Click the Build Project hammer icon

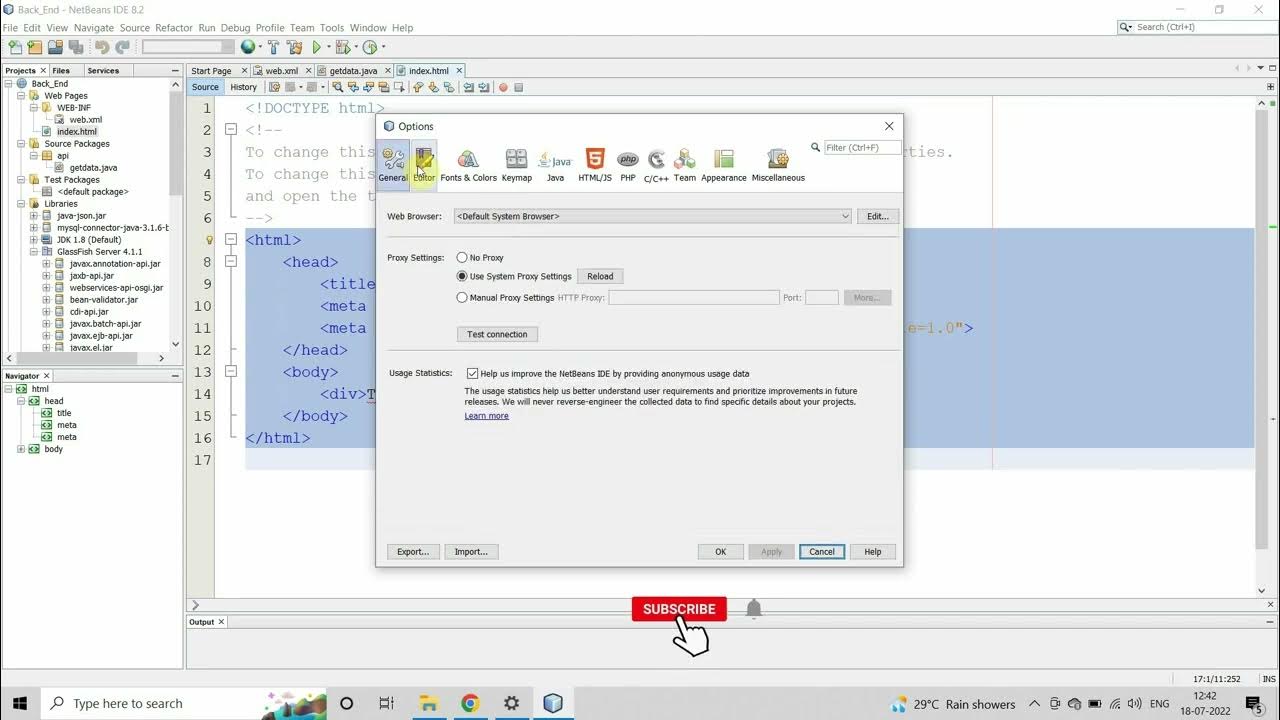(x=273, y=47)
